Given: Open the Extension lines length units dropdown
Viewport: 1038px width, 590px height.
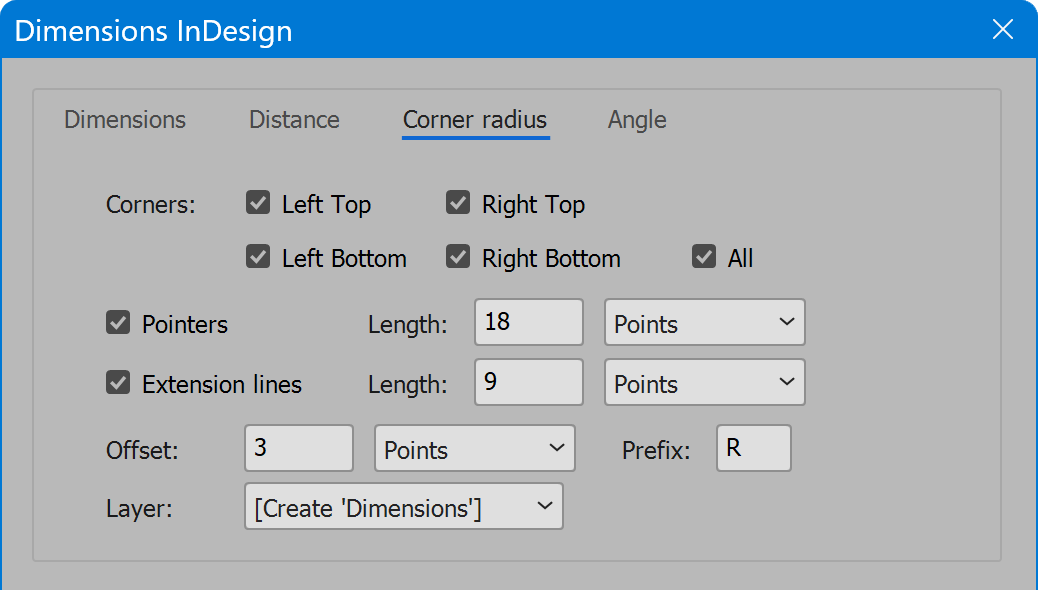Looking at the screenshot, I should 704,382.
